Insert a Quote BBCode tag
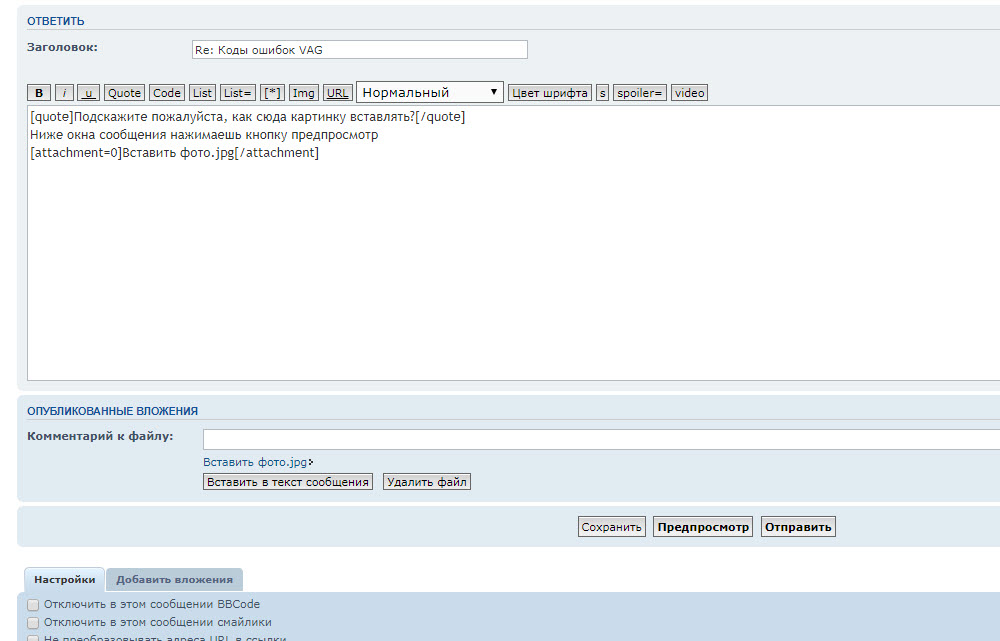 125,93
